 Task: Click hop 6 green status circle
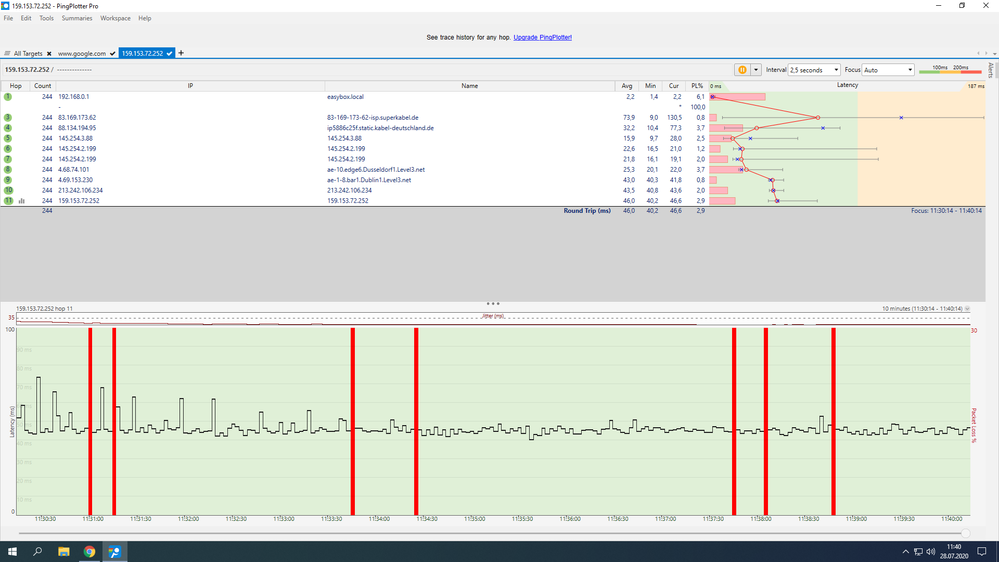(8, 148)
